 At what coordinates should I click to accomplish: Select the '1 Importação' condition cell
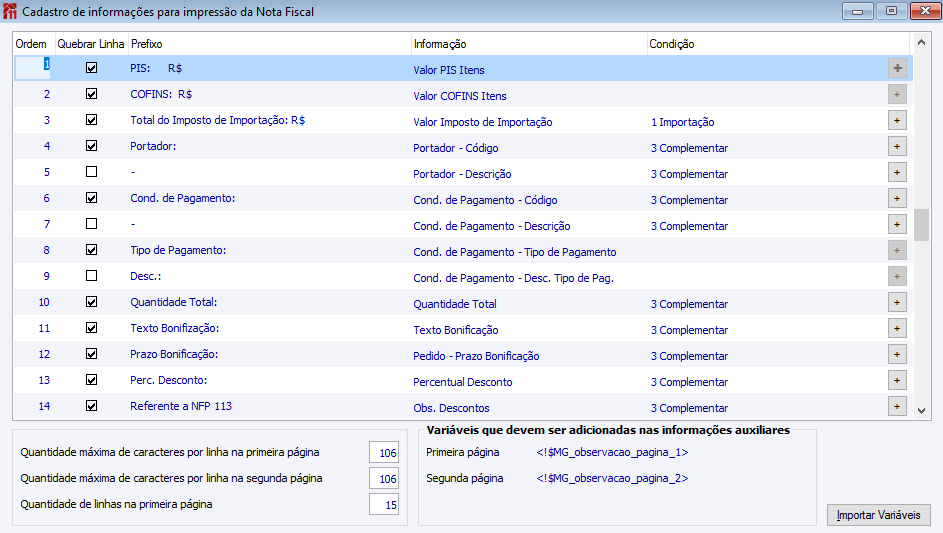[683, 122]
